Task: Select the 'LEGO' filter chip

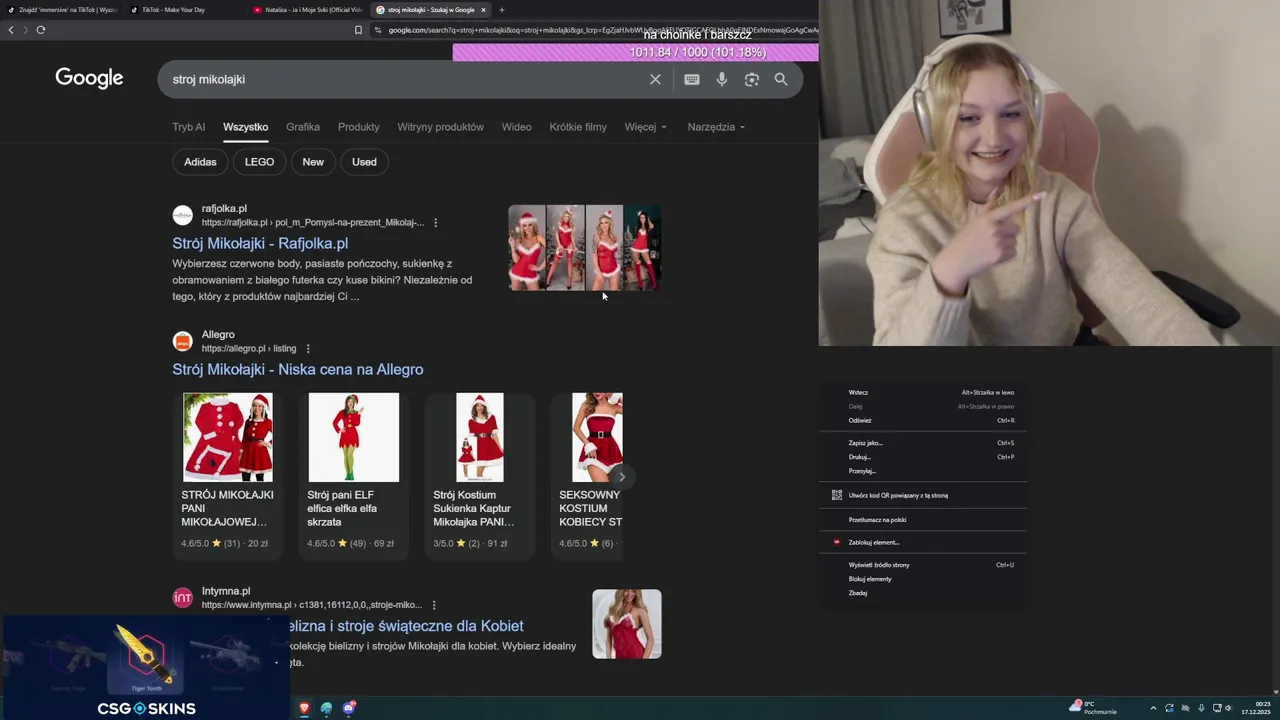Action: tap(259, 162)
